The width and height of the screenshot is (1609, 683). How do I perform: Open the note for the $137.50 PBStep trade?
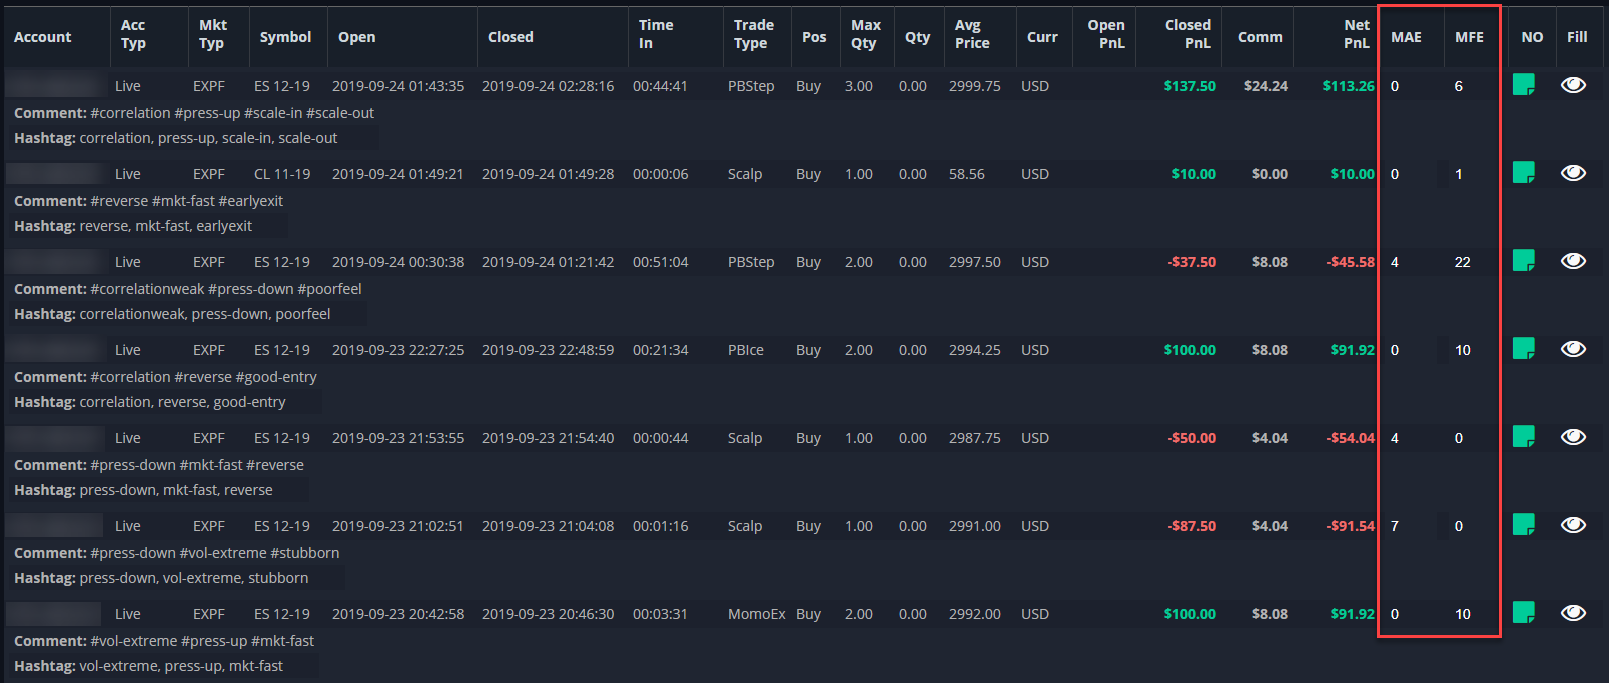click(1523, 85)
